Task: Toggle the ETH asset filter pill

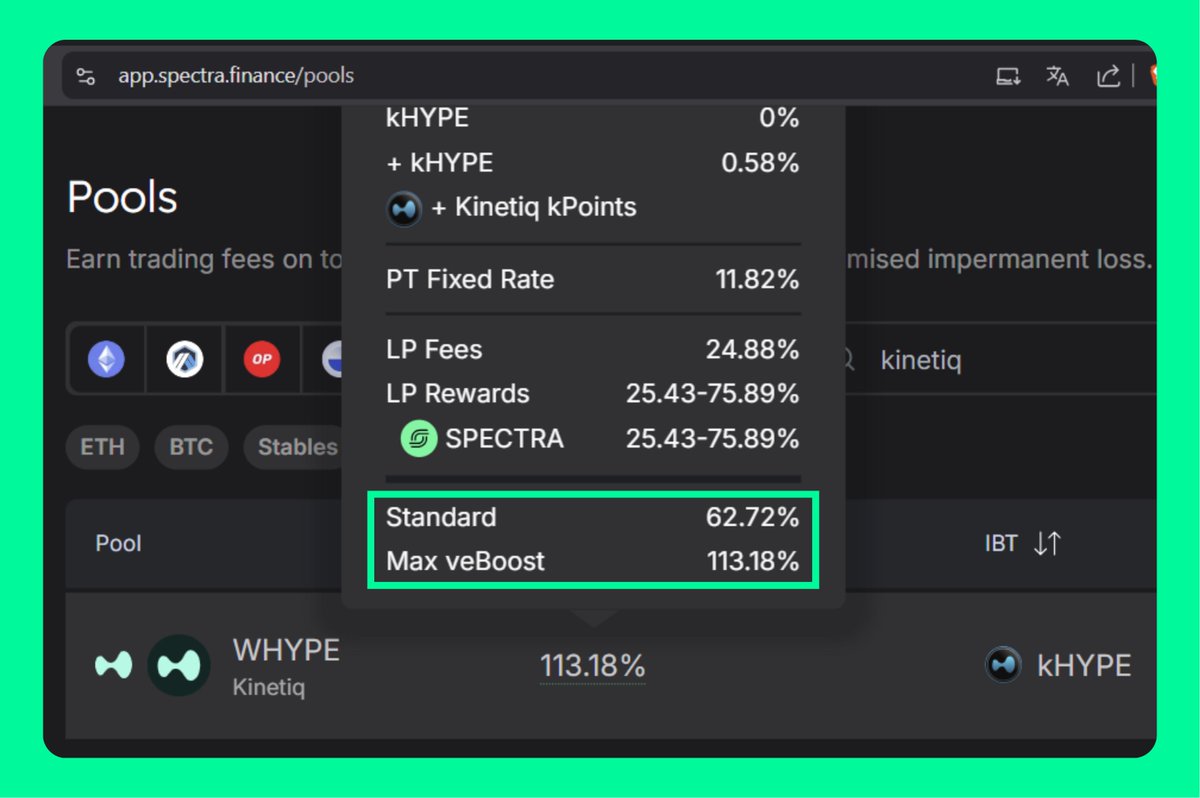Action: [102, 447]
